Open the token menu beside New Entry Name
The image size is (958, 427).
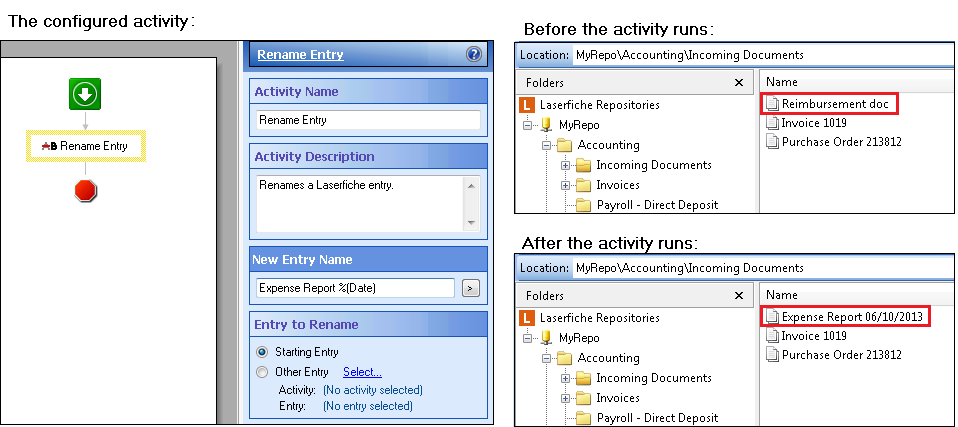[470, 288]
